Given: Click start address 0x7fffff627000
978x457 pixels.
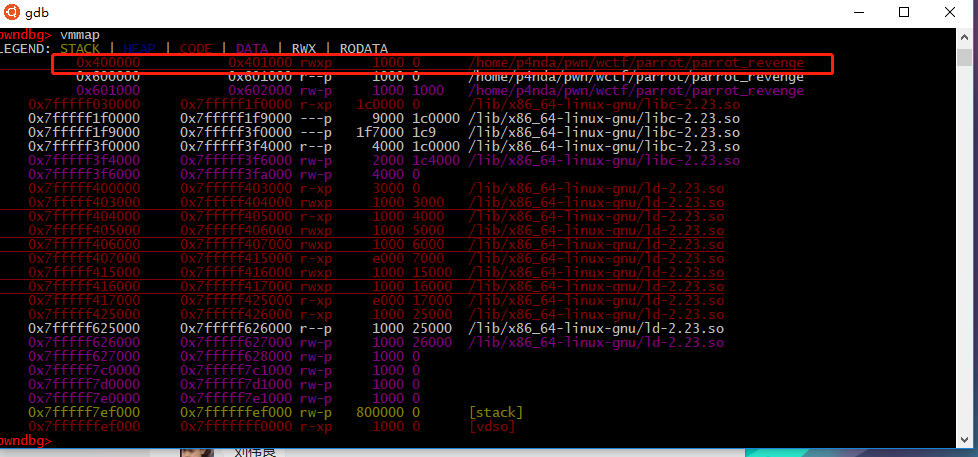Looking at the screenshot, I should (84, 356).
